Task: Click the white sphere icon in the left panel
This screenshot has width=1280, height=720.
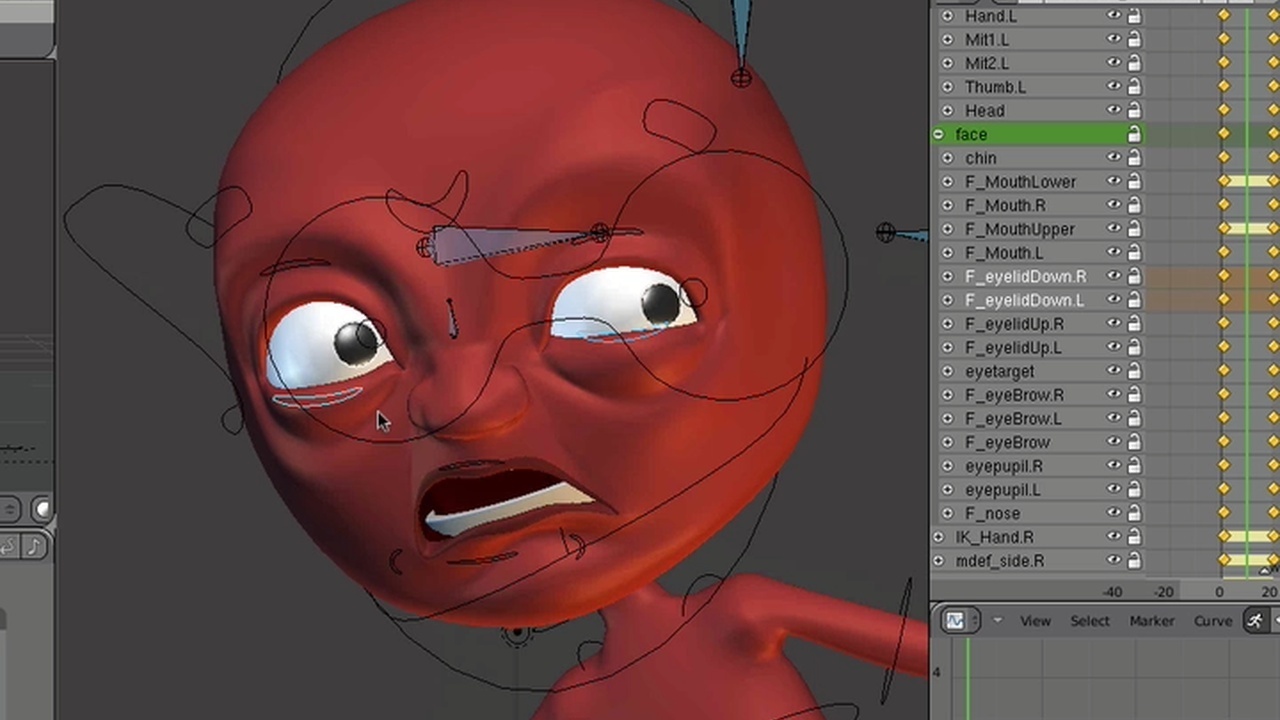Action: (42, 508)
